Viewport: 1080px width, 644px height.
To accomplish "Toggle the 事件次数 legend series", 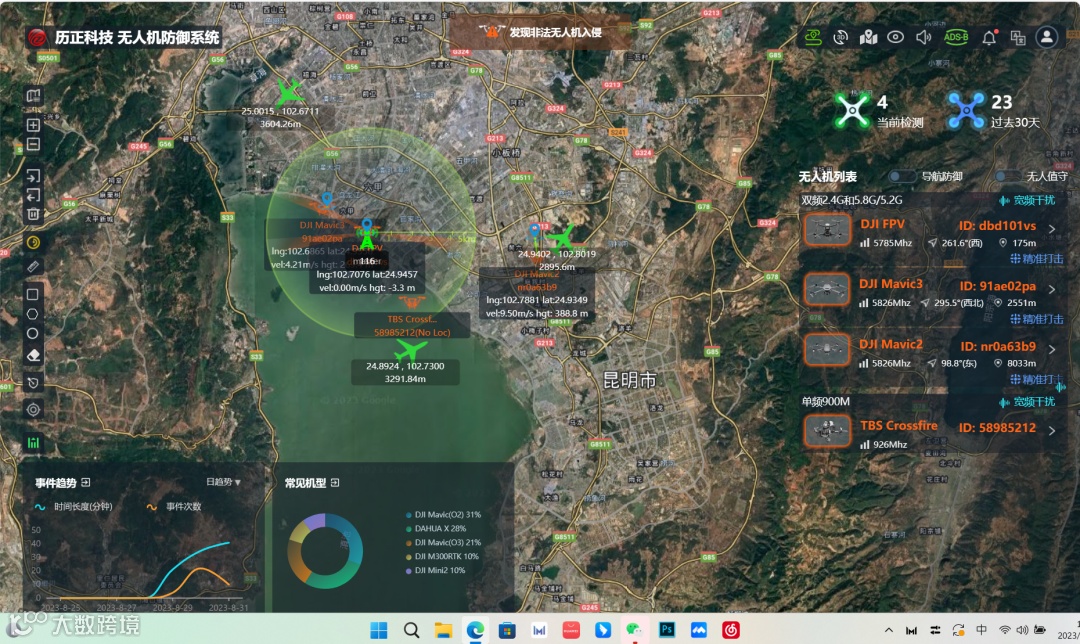I will pos(174,507).
